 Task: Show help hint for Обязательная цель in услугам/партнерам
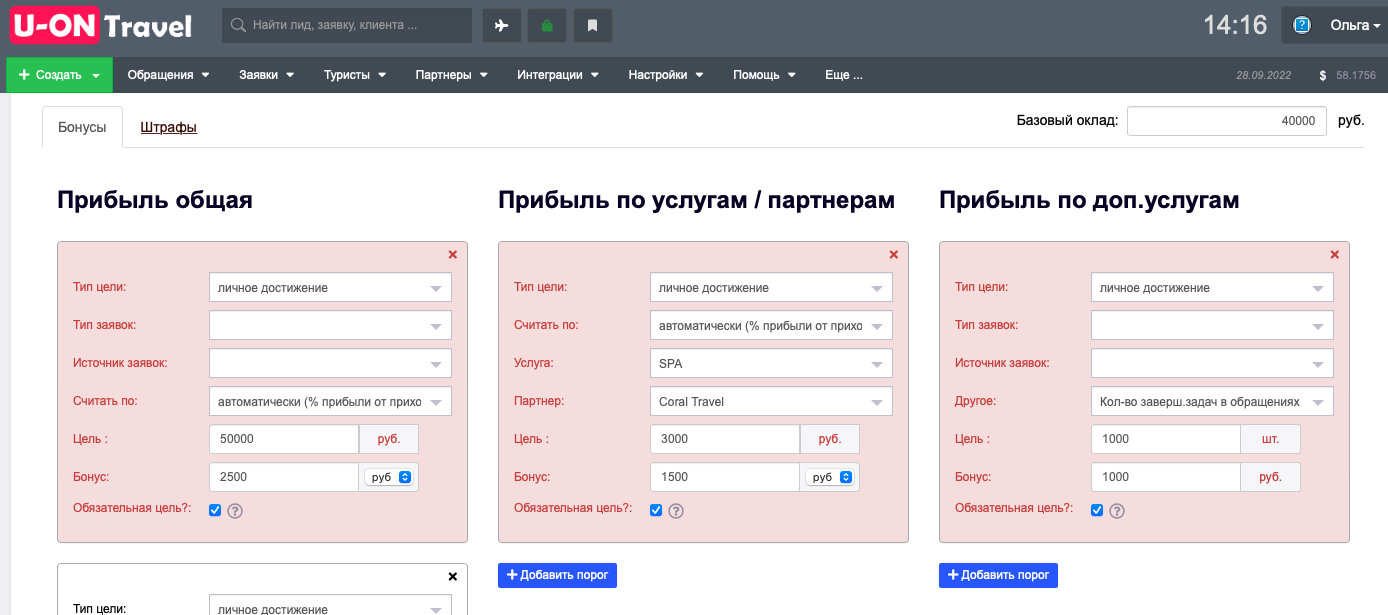click(x=676, y=511)
